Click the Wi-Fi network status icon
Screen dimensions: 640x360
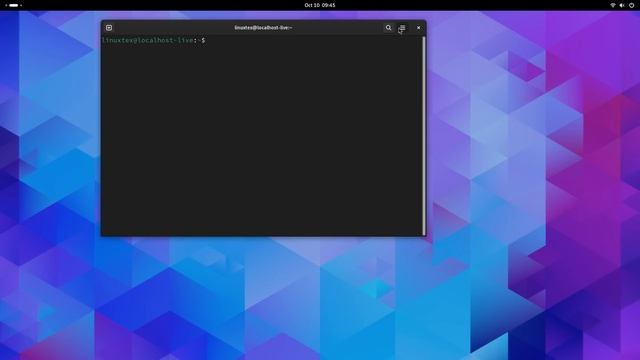[x=613, y=5]
